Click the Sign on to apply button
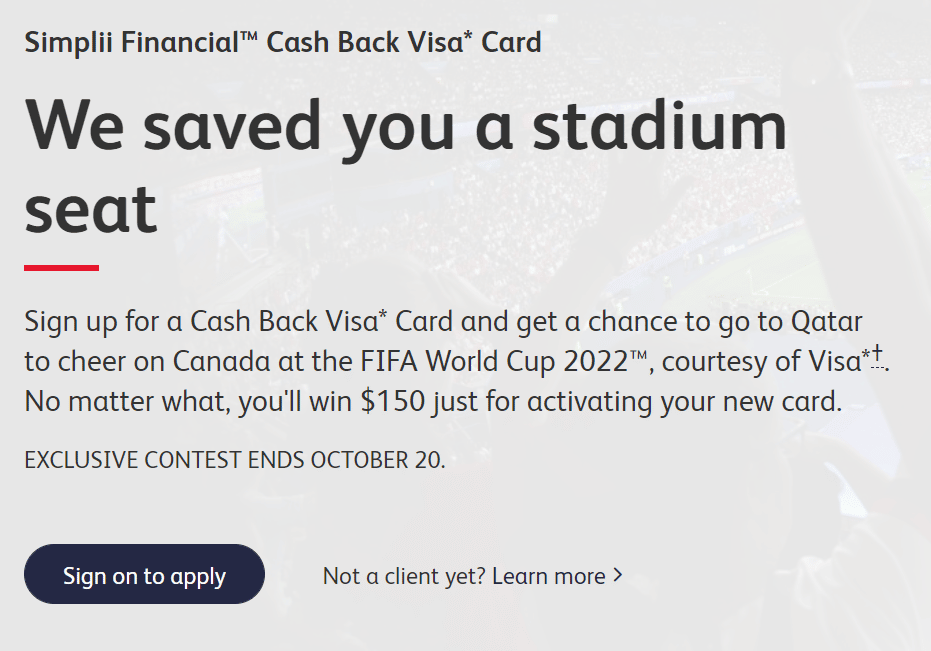The width and height of the screenshot is (931, 651). [x=144, y=575]
